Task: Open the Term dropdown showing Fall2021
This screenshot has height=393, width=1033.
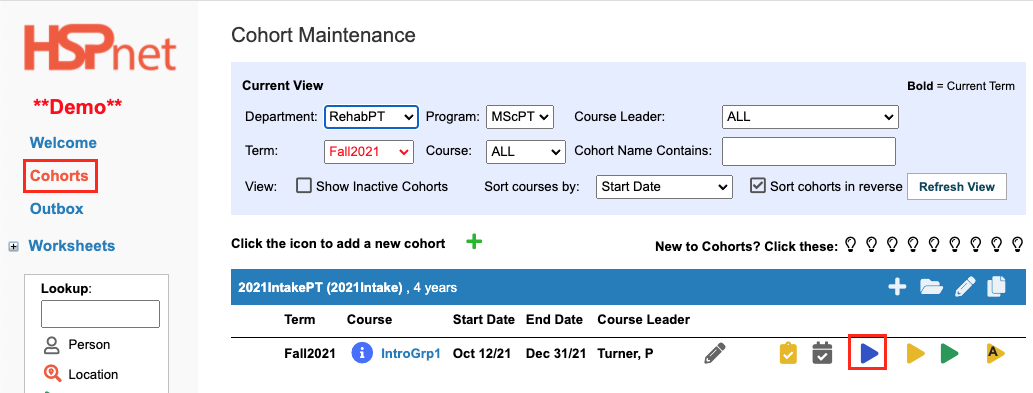Action: point(369,151)
